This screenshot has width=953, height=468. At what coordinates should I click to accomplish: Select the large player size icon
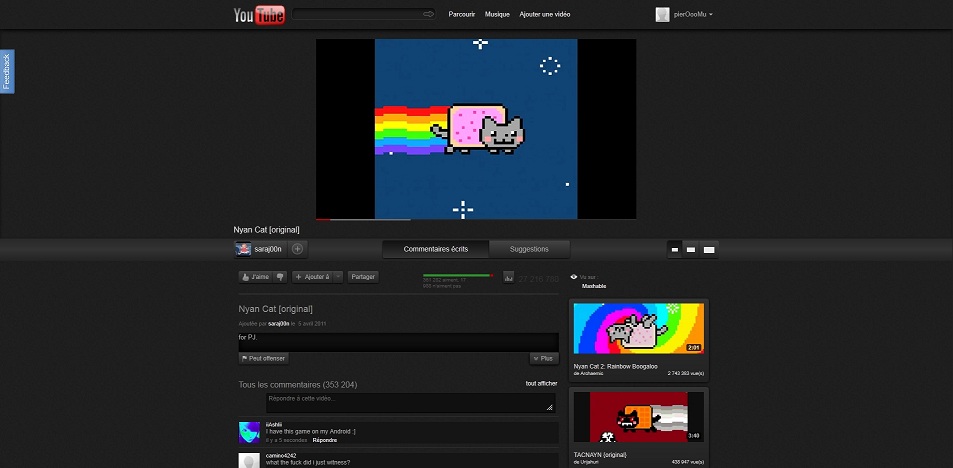coord(709,250)
